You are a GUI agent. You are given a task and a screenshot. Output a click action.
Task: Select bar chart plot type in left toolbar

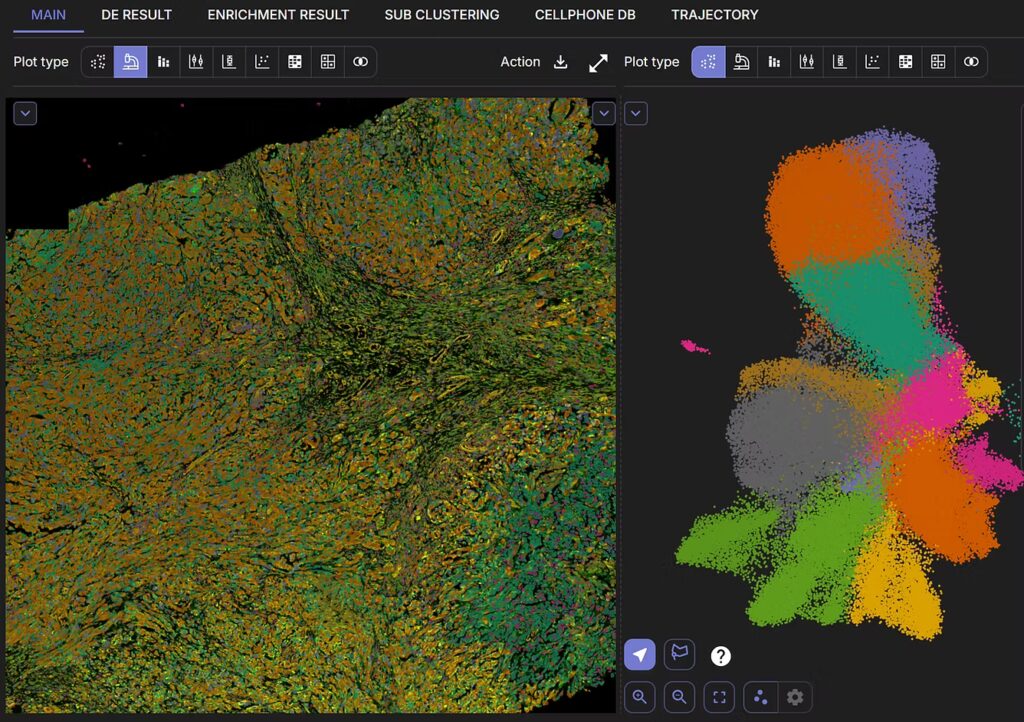click(x=163, y=62)
